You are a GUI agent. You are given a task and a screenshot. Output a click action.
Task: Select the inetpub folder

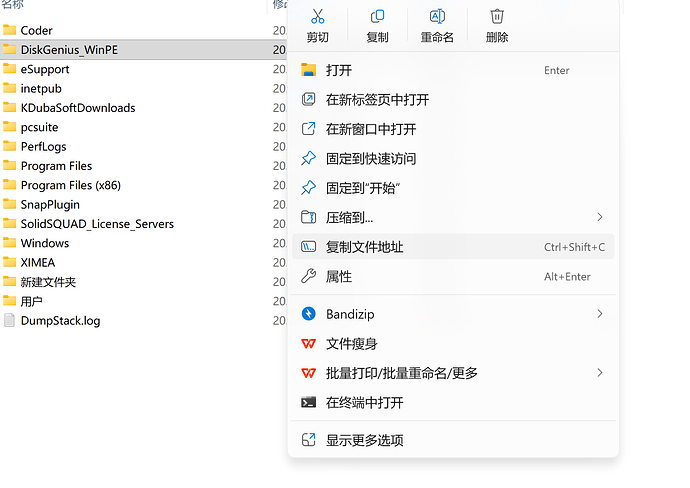point(41,88)
